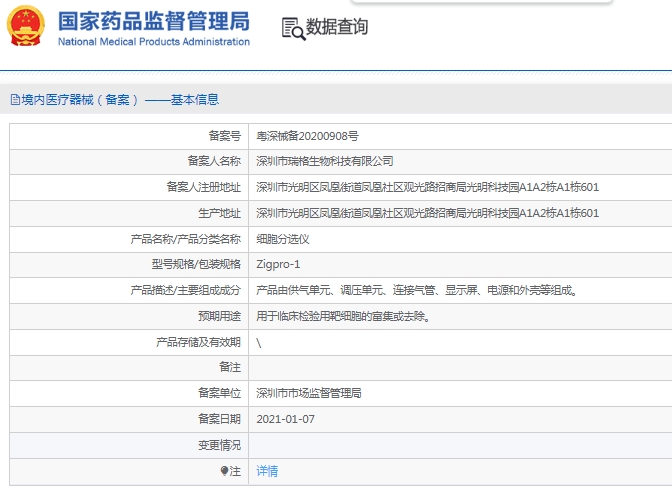Click the 预期用途 label
This screenshot has height=494, width=672.
(x=219, y=317)
